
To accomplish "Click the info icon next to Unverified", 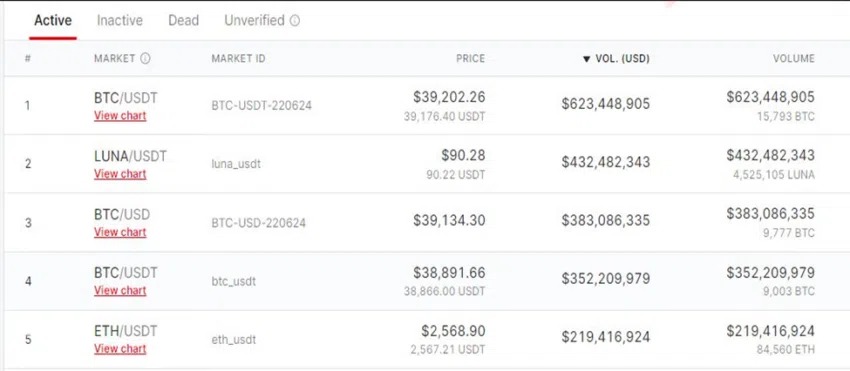I will pyautogui.click(x=295, y=21).
